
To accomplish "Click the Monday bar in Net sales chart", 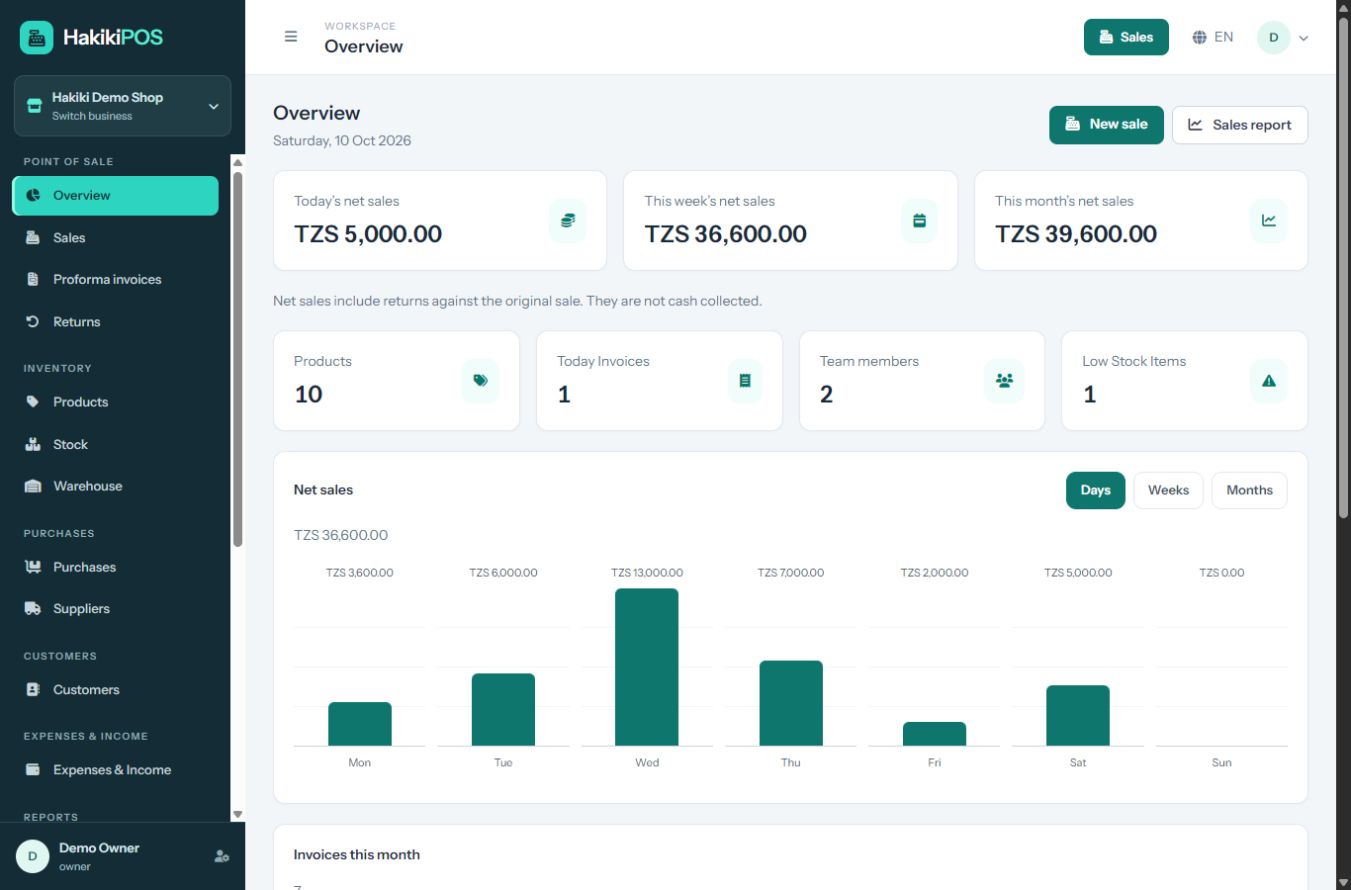I will [360, 724].
